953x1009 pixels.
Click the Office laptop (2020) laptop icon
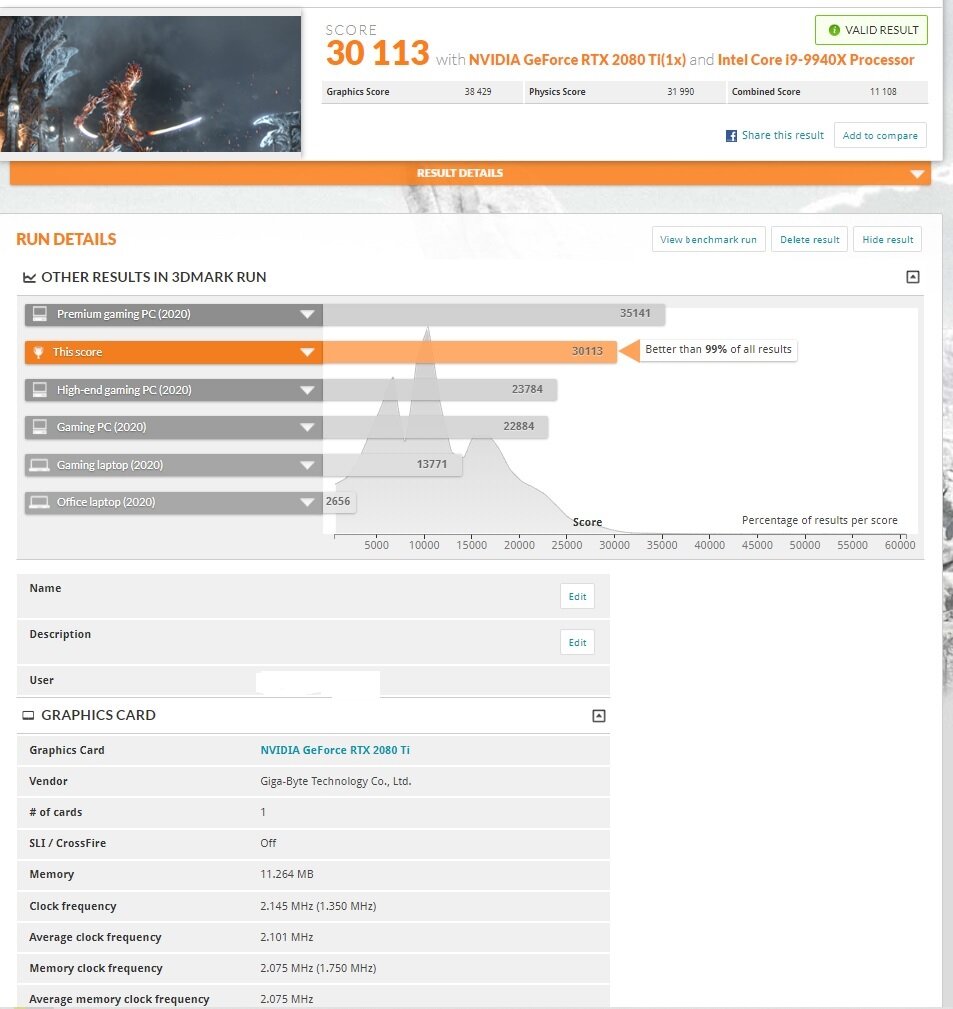(x=39, y=502)
